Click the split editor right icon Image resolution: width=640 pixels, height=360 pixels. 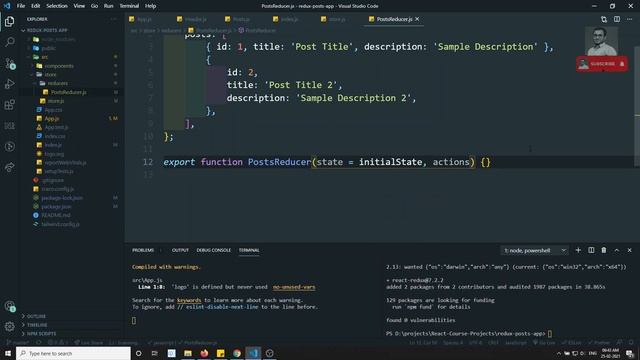pyautogui.click(x=617, y=19)
